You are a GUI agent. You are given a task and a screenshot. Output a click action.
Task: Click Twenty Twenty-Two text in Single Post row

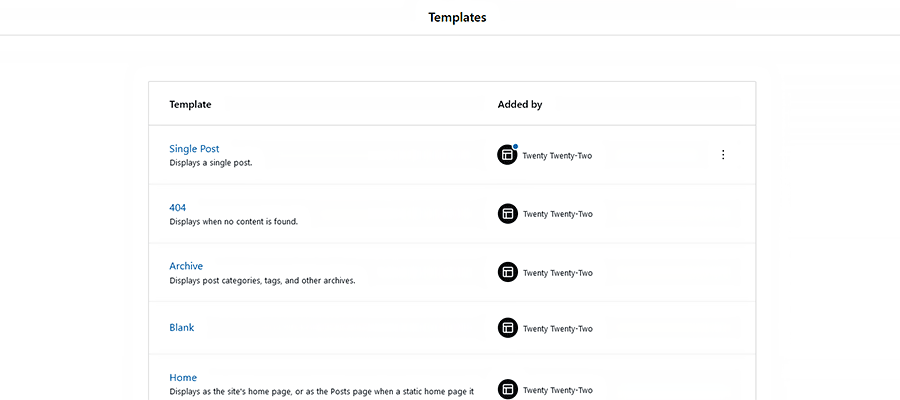coord(557,156)
